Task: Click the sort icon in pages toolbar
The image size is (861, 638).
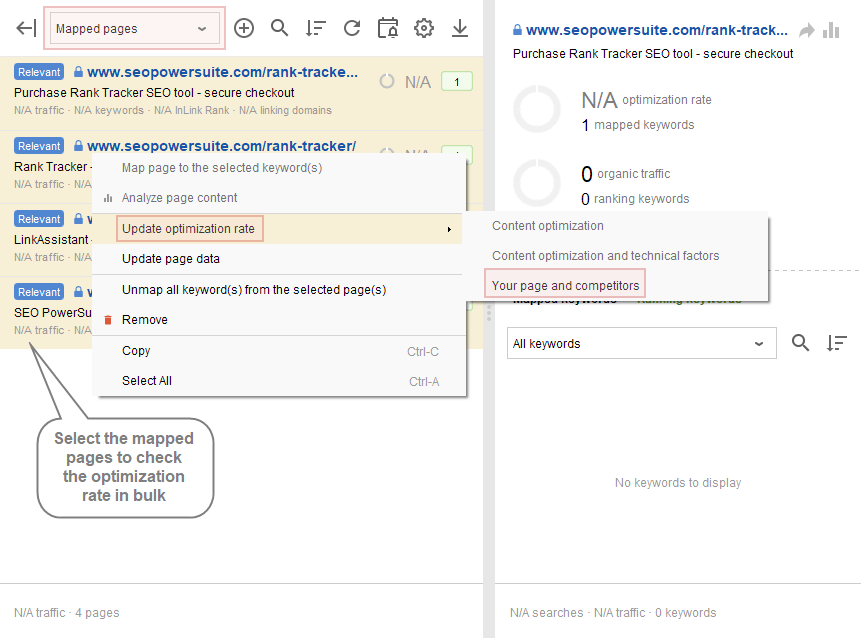Action: point(316,28)
